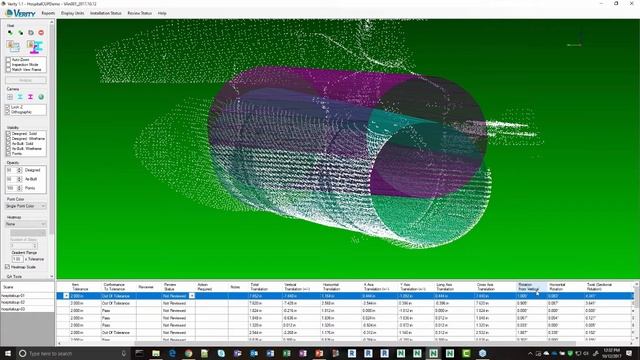
Task: Click the Windows search box
Action: click(73, 353)
